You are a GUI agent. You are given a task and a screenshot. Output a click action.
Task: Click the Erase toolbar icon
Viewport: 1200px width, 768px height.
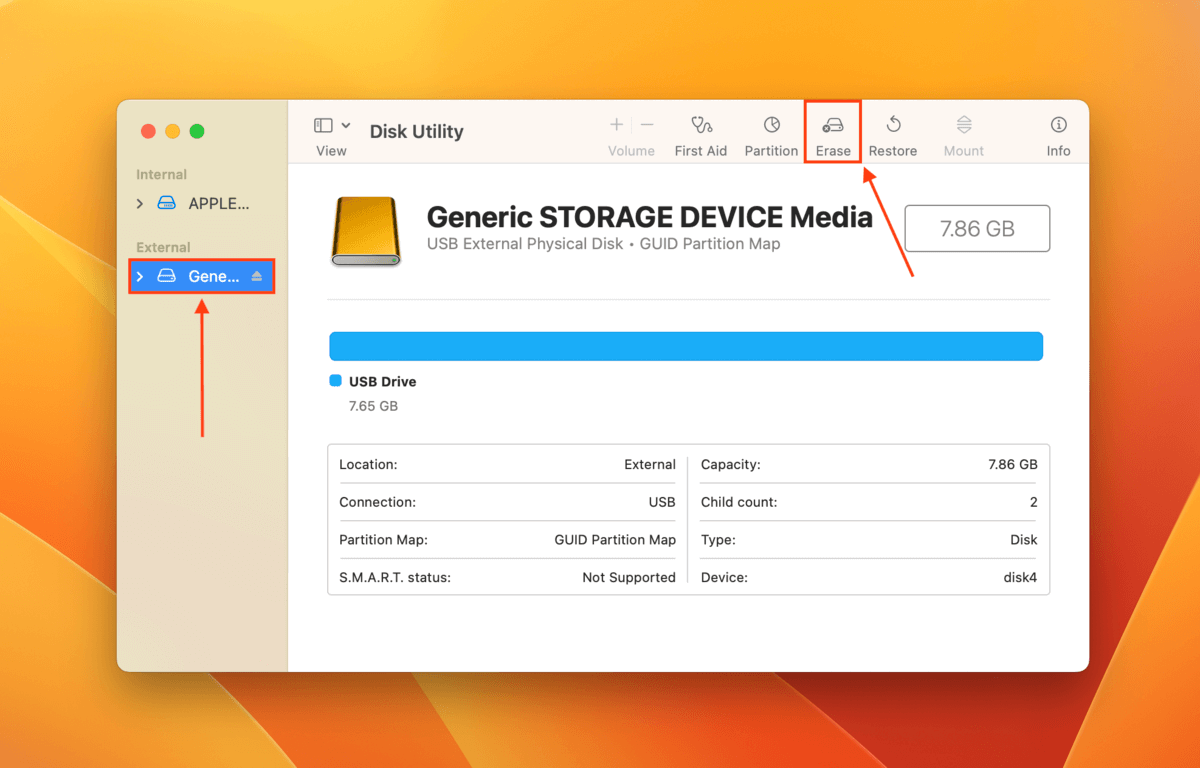click(832, 126)
